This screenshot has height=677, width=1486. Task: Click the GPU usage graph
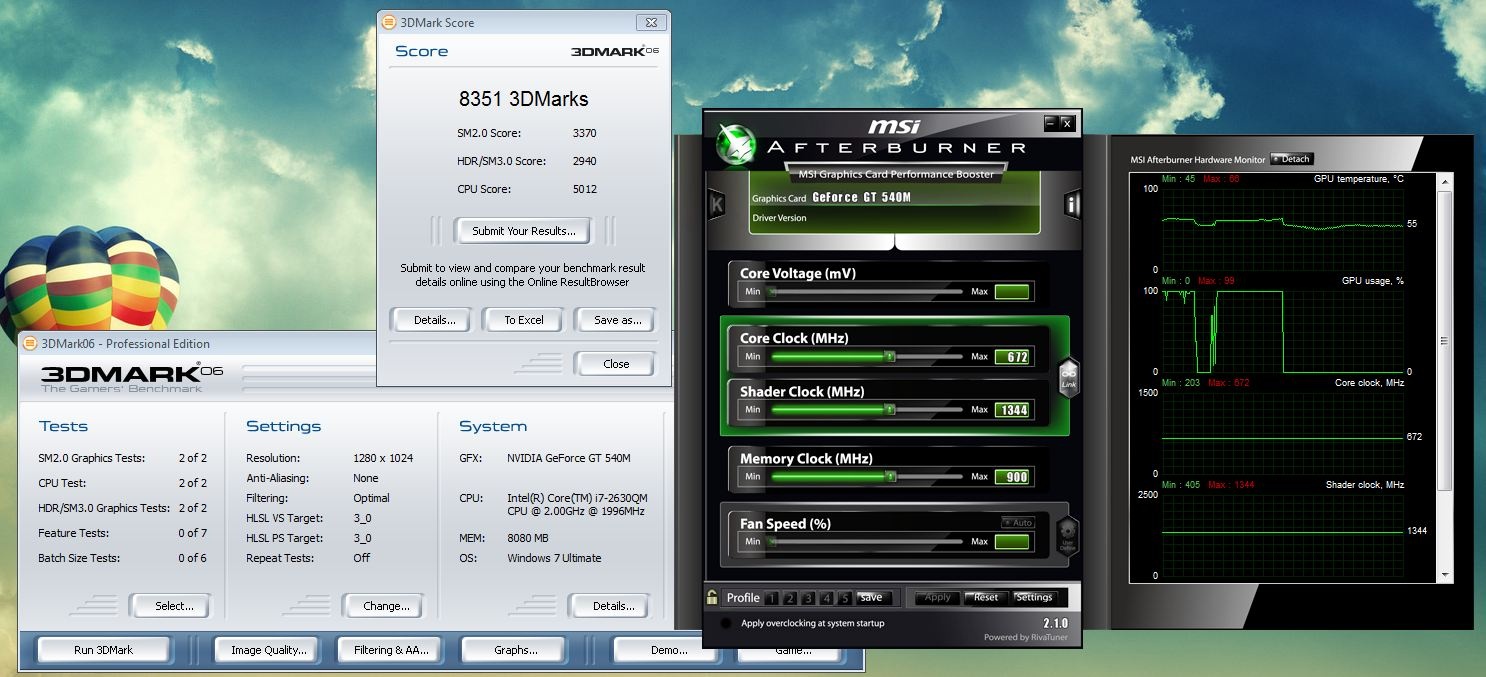click(1283, 331)
